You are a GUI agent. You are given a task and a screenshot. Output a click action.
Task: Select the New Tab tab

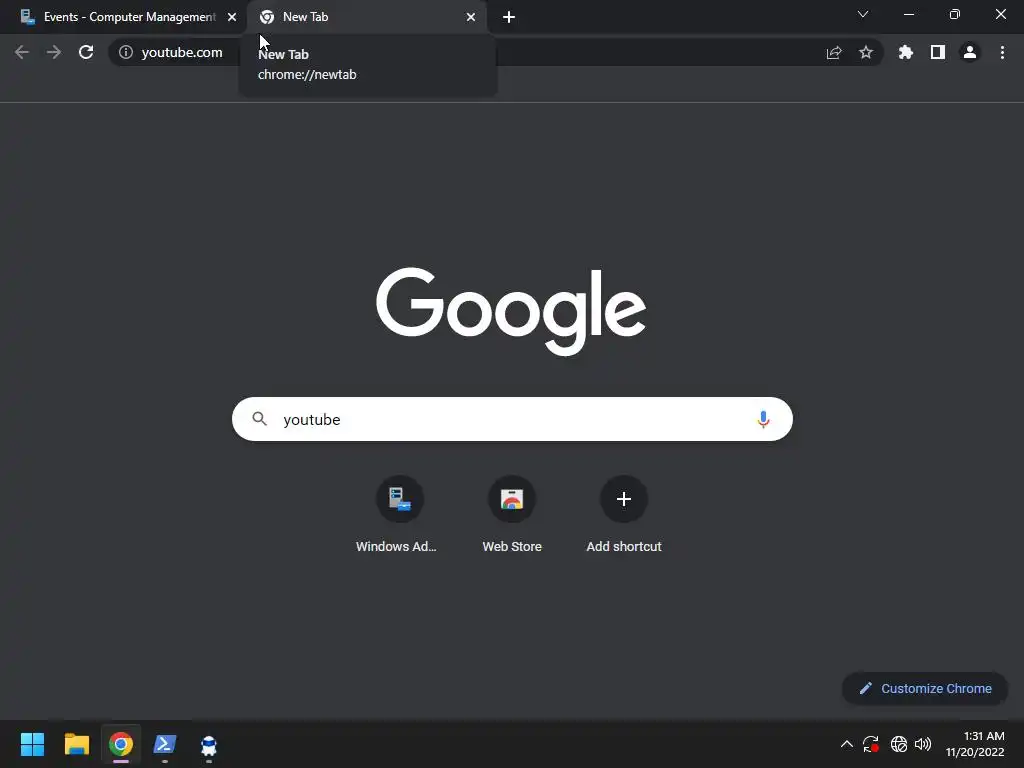pyautogui.click(x=366, y=17)
